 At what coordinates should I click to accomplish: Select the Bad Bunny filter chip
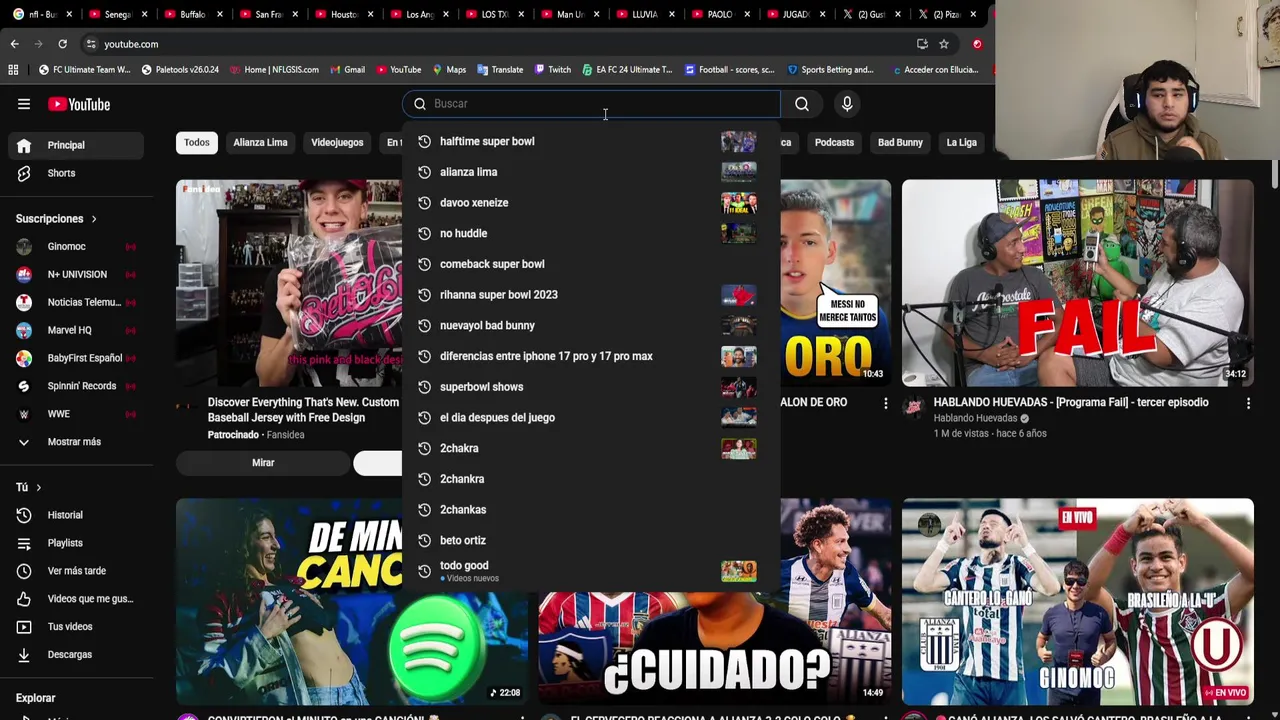(900, 143)
